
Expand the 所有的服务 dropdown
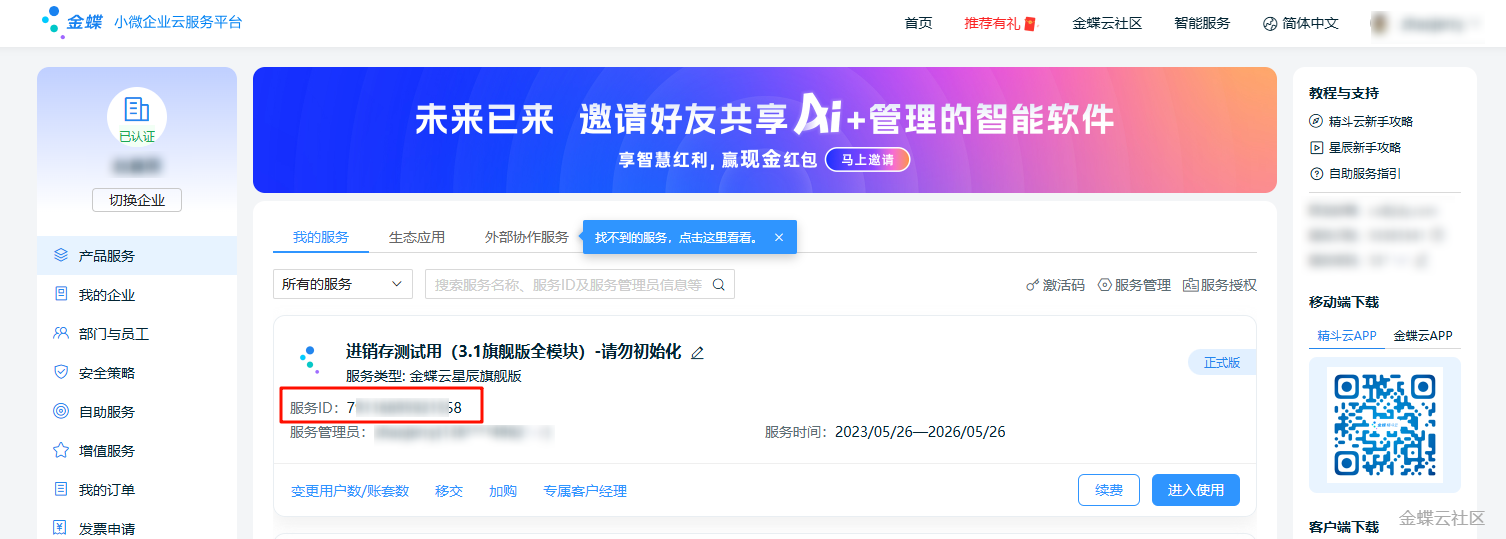(x=343, y=284)
